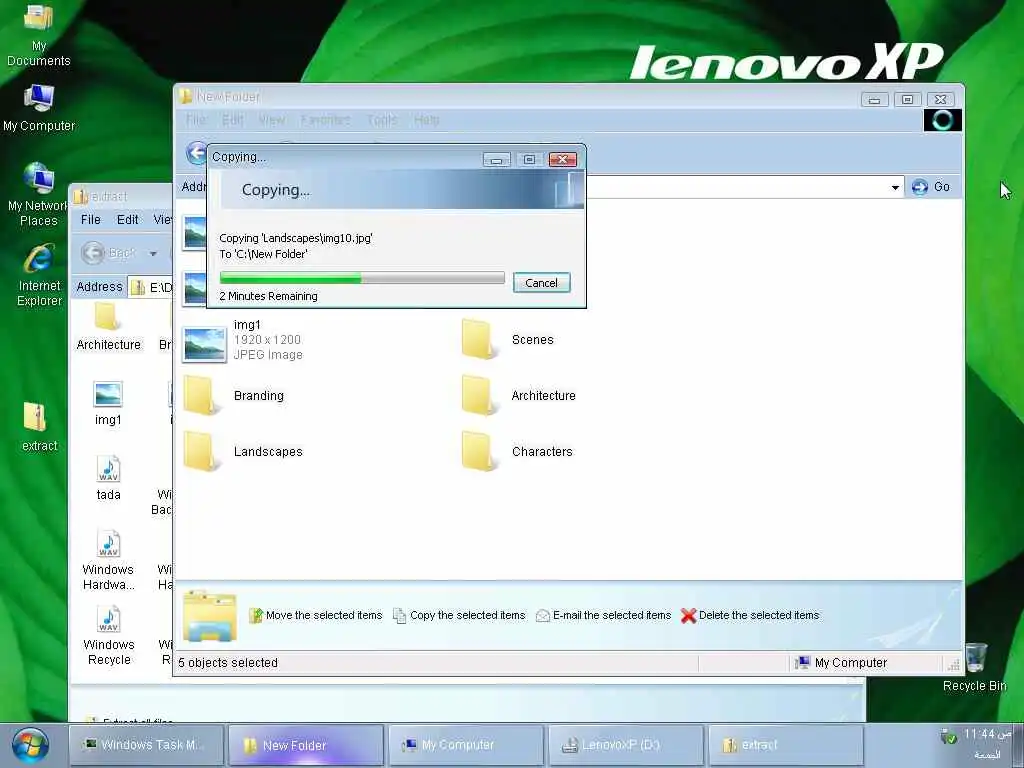Open My Computer desktop icon
Screen dimensions: 1024x768
pos(39,108)
